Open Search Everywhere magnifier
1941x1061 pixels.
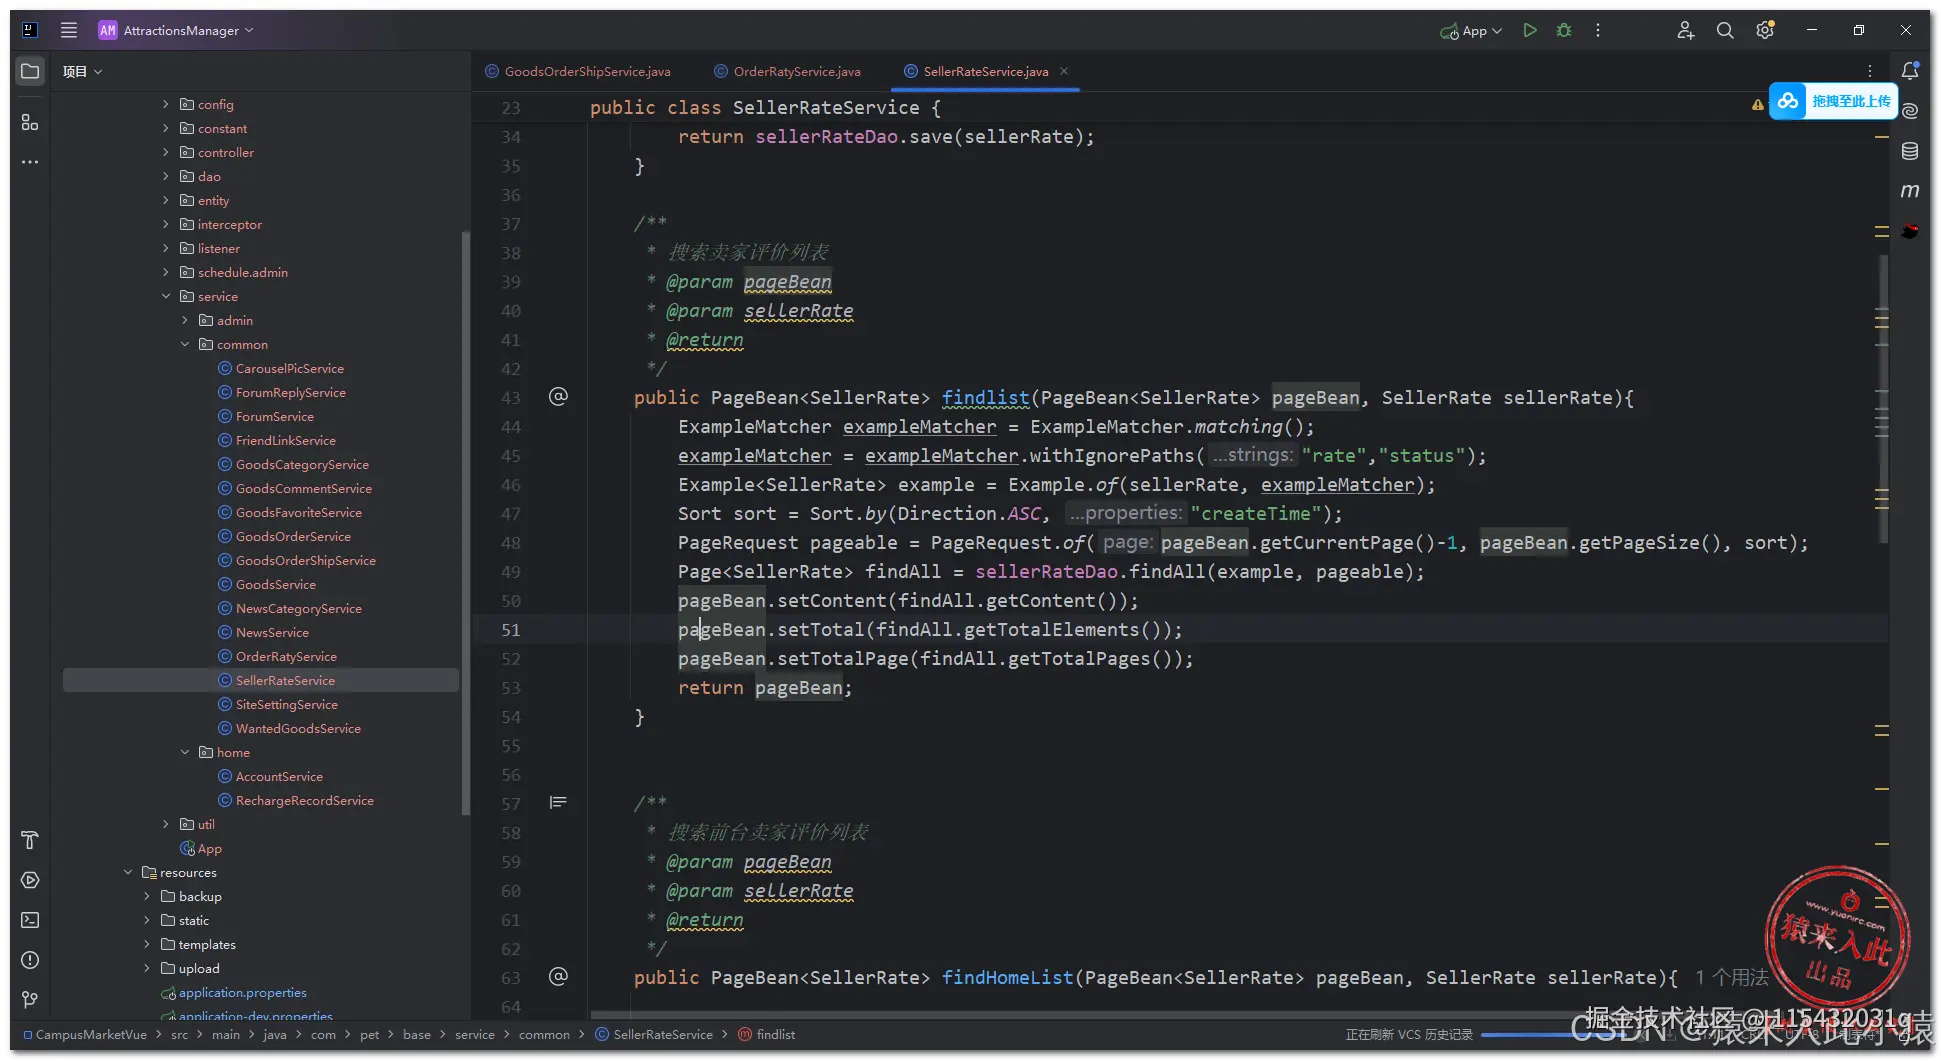[x=1725, y=30]
